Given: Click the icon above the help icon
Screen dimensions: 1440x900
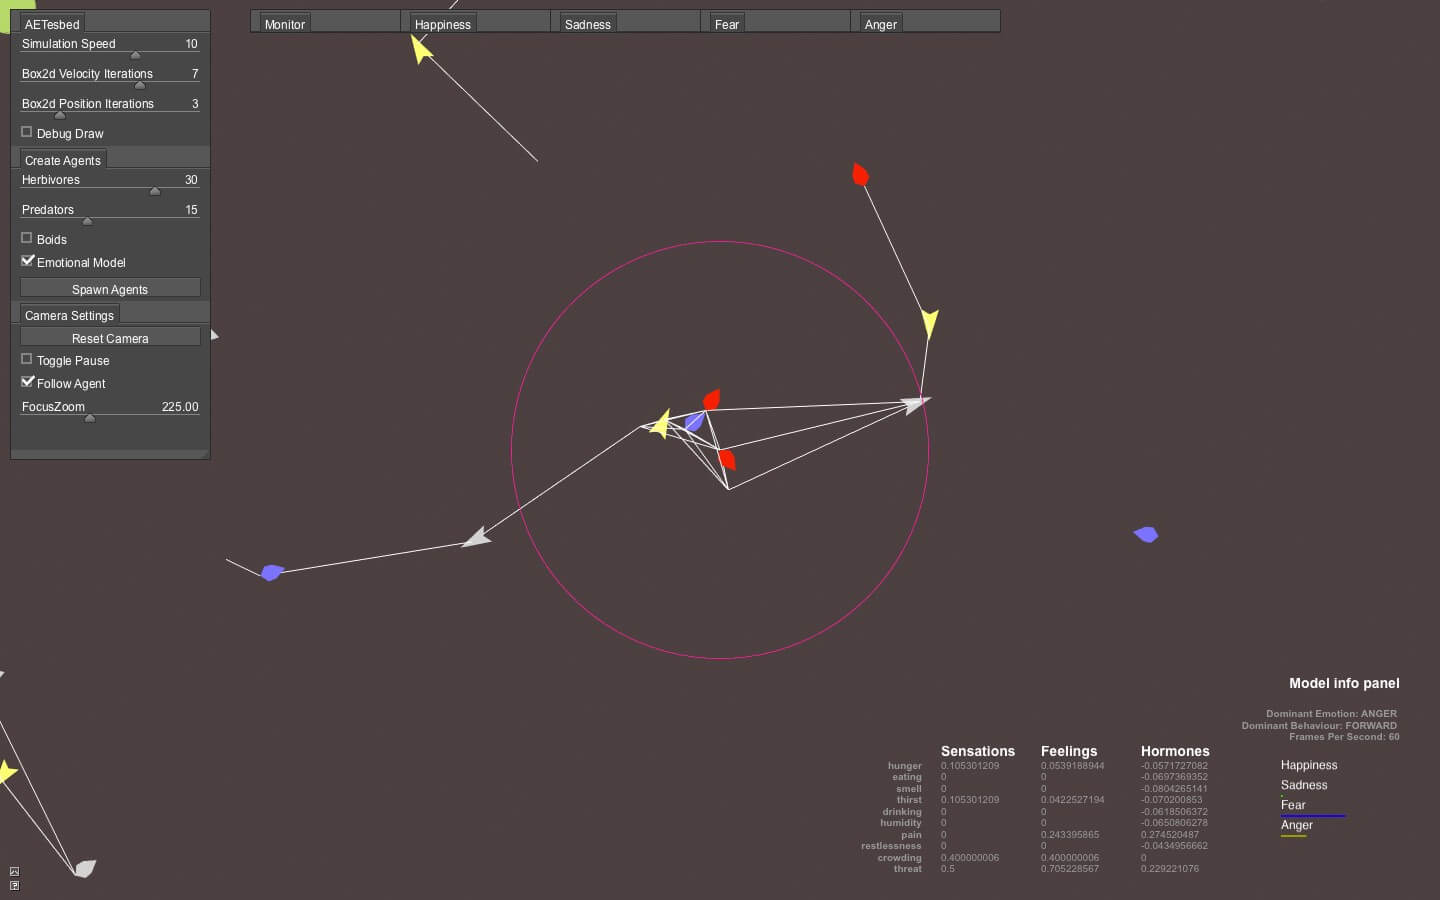Looking at the screenshot, I should [14, 871].
